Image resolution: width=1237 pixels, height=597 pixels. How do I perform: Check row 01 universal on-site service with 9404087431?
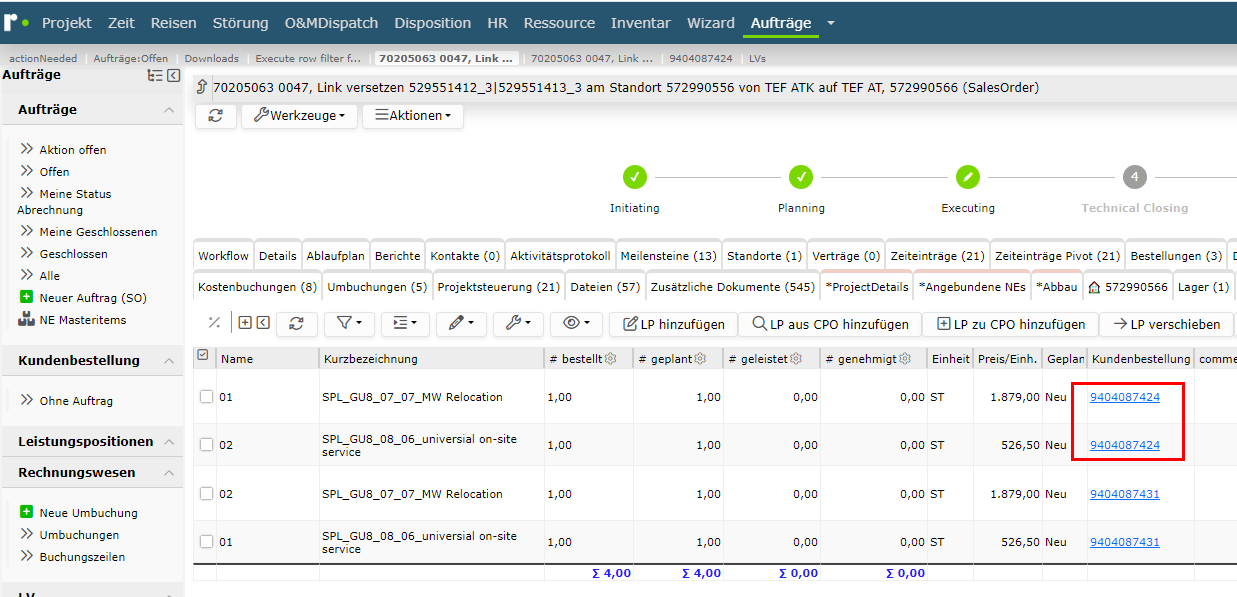coord(206,541)
